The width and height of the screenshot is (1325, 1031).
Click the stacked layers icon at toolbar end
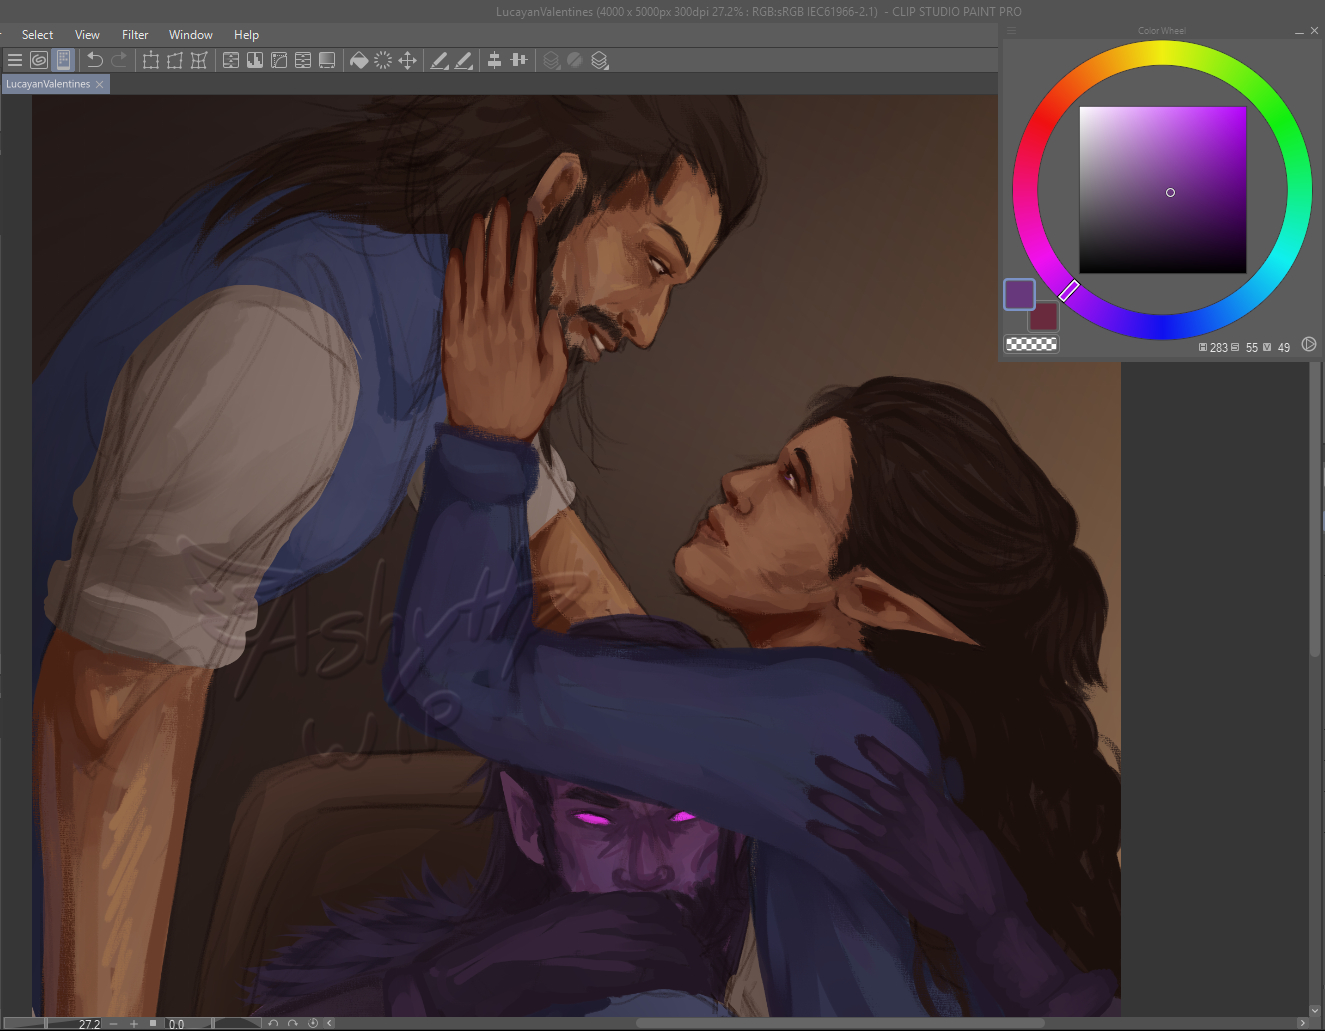point(600,61)
